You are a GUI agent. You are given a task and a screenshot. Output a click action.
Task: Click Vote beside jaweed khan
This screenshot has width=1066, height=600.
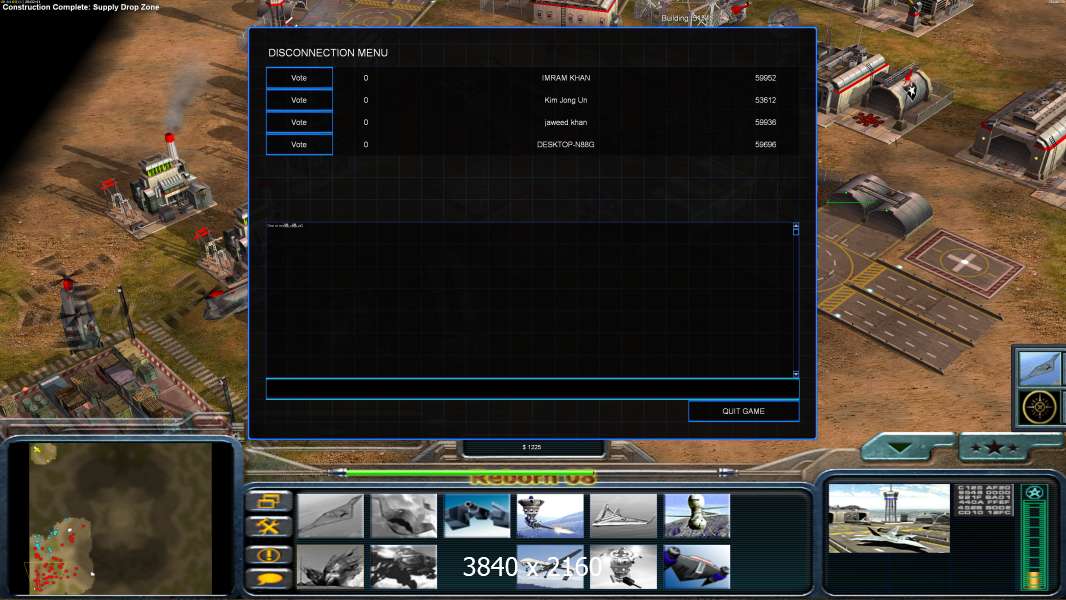point(299,122)
